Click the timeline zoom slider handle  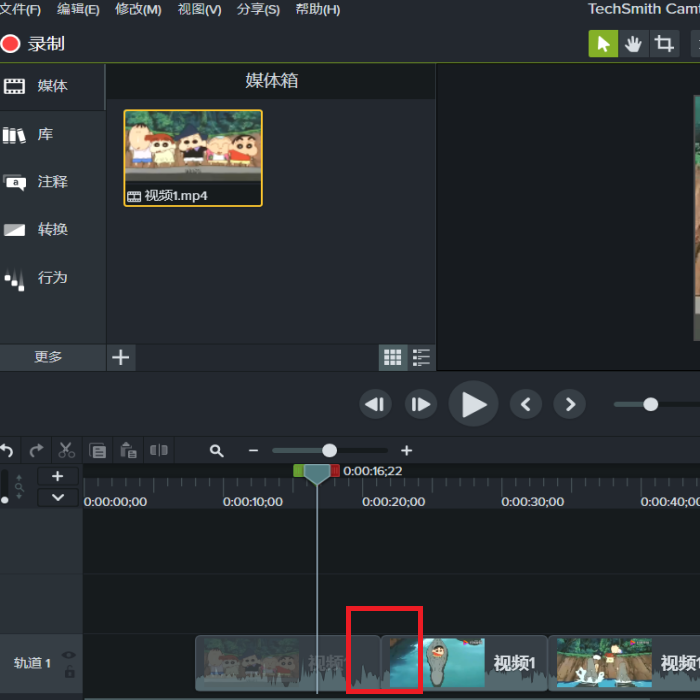coord(329,450)
